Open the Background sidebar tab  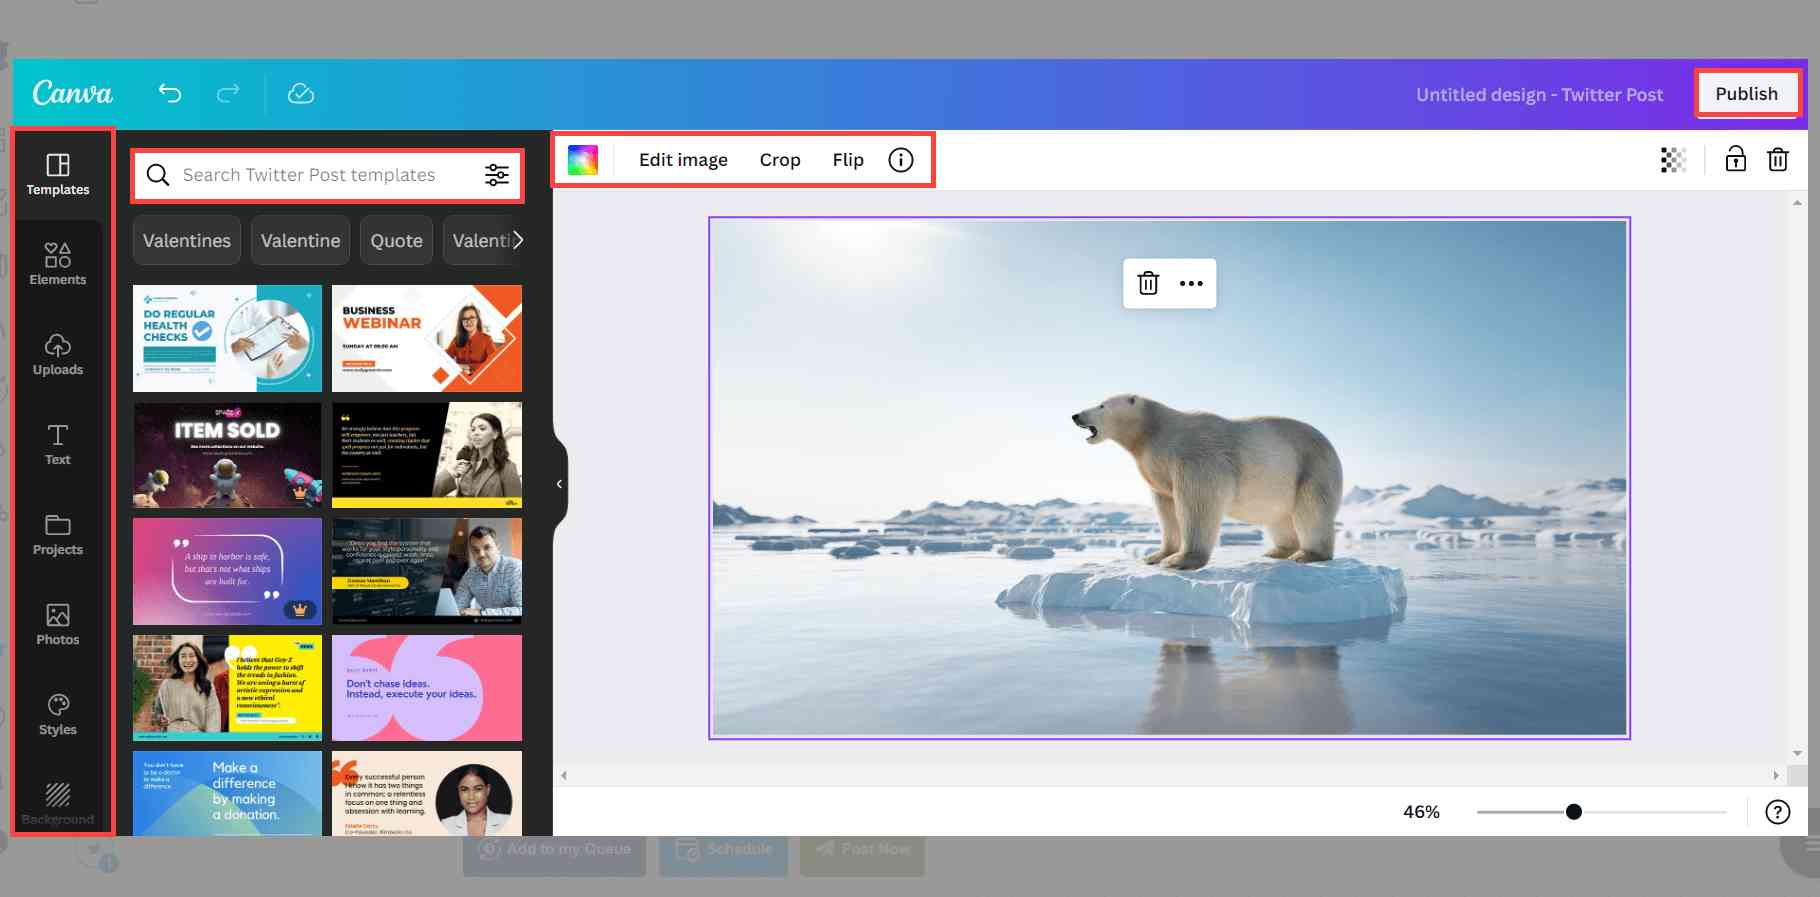pos(58,803)
